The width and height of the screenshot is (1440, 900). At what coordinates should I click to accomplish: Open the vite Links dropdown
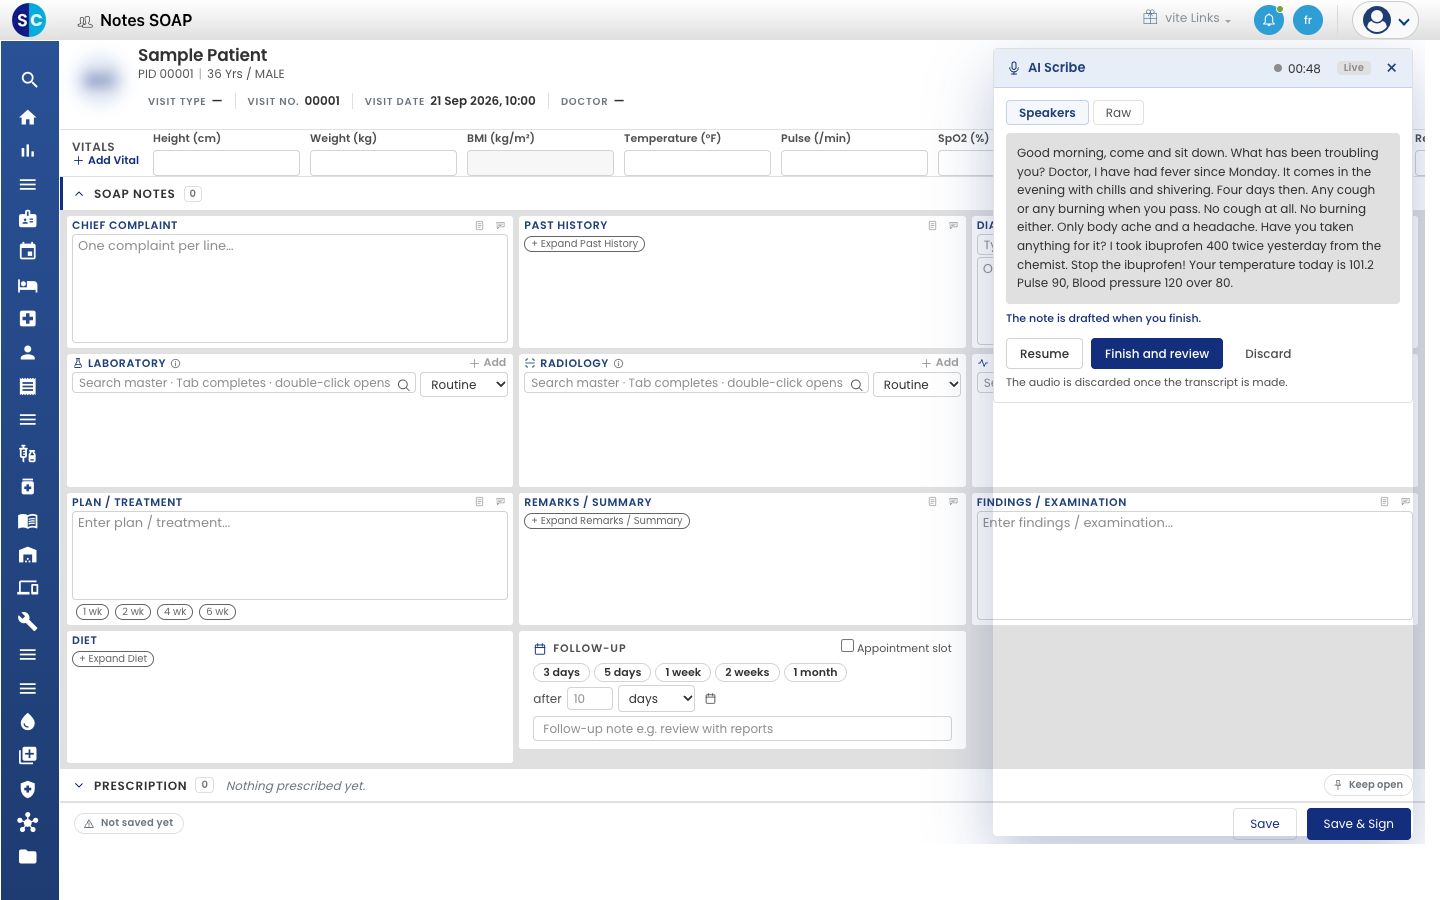1187,18
